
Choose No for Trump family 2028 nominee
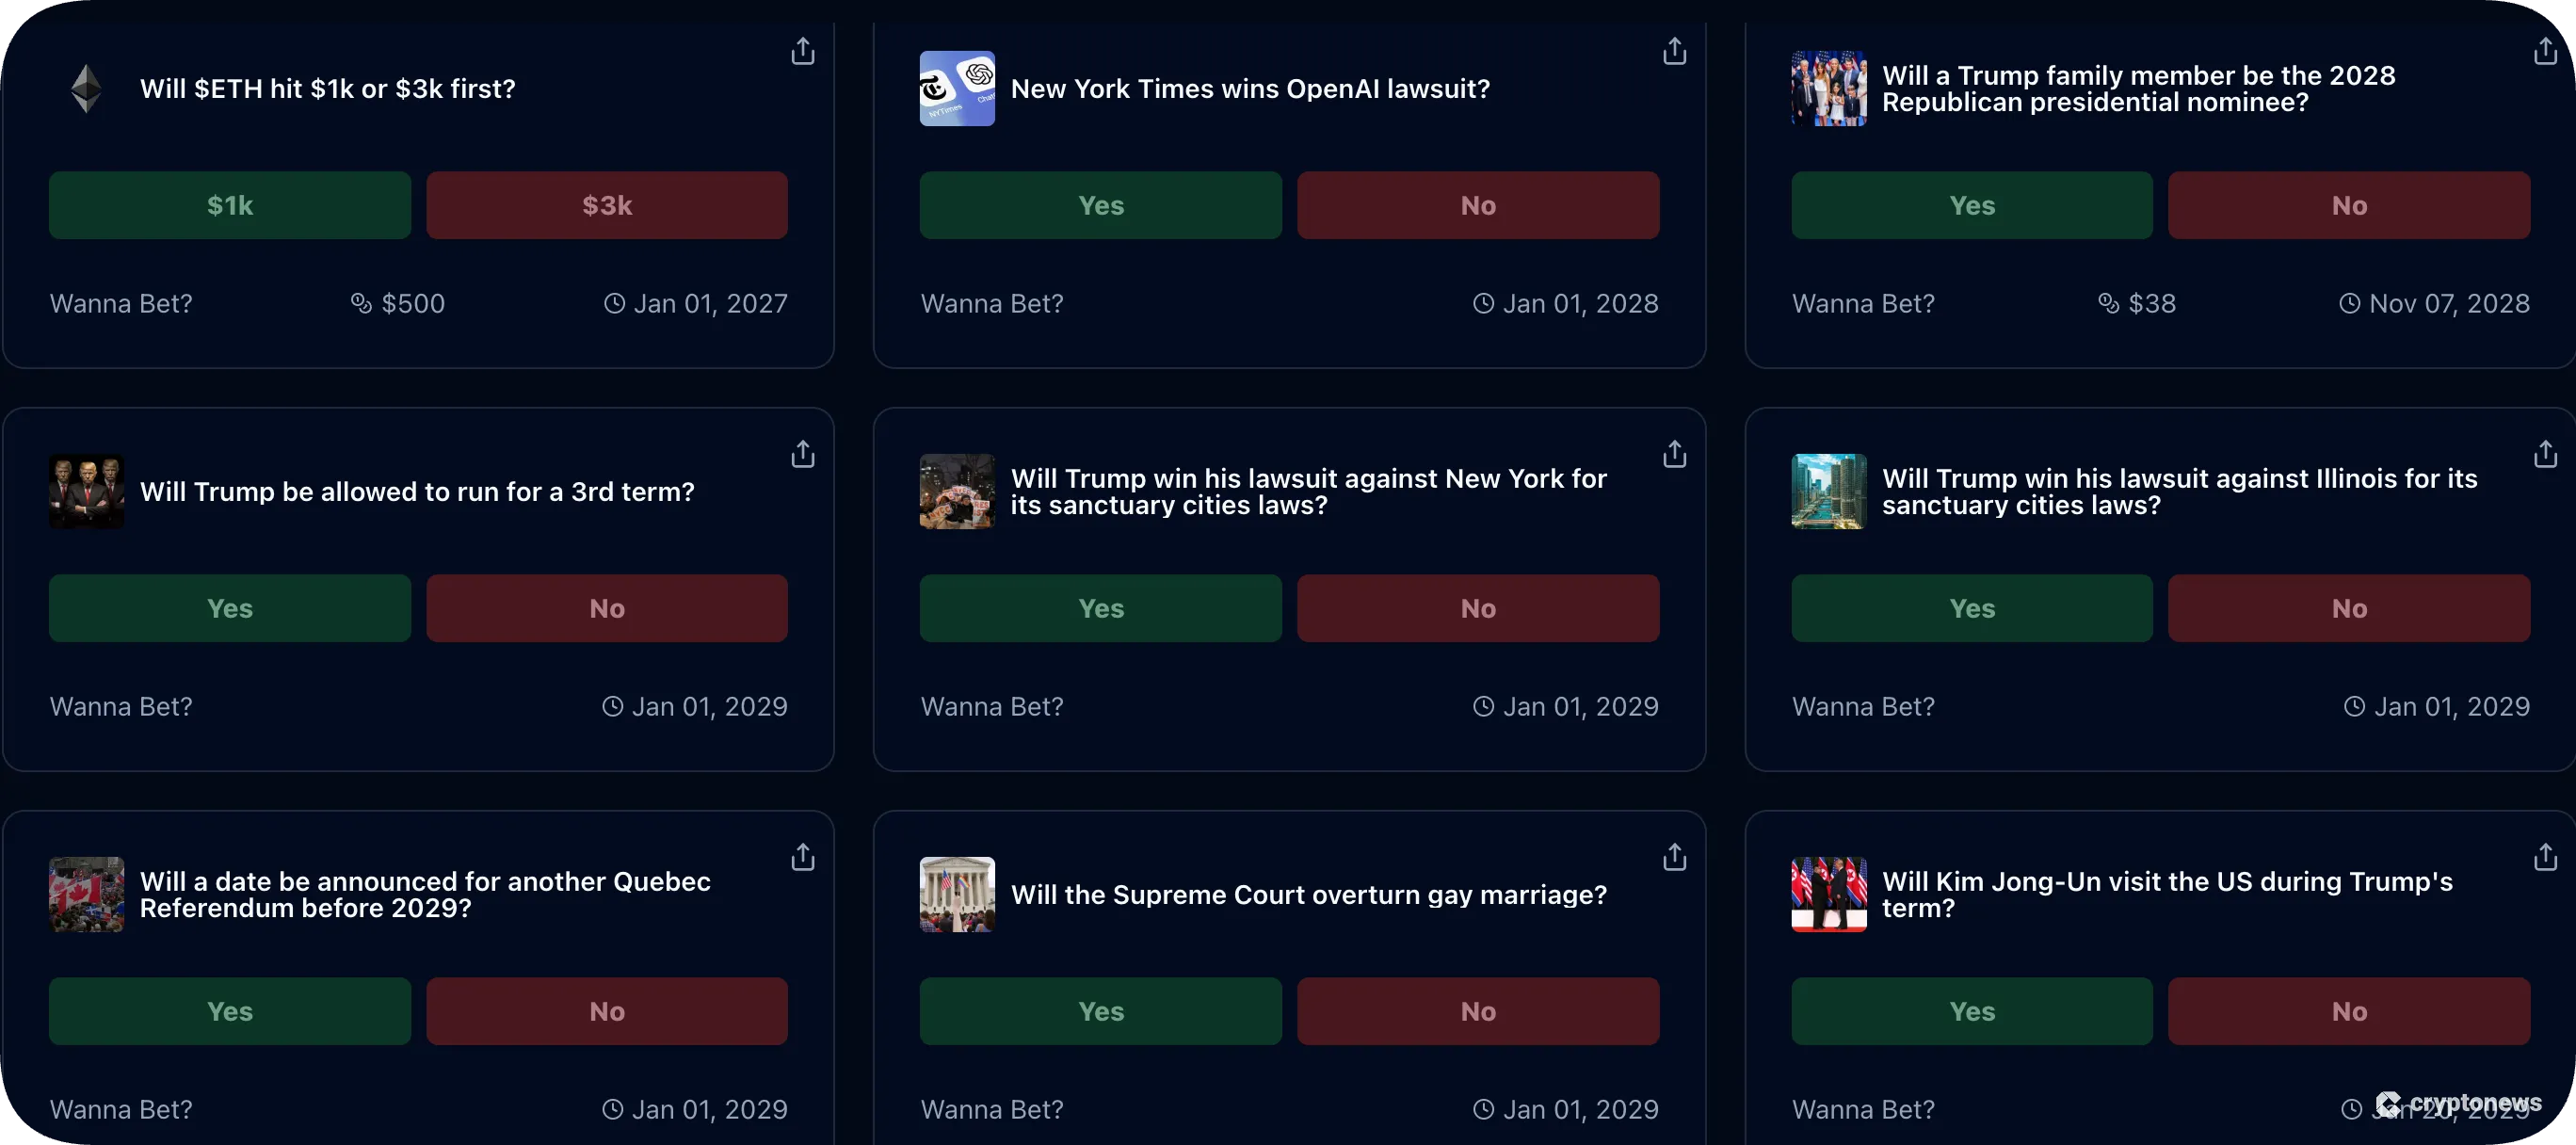[x=2348, y=205]
